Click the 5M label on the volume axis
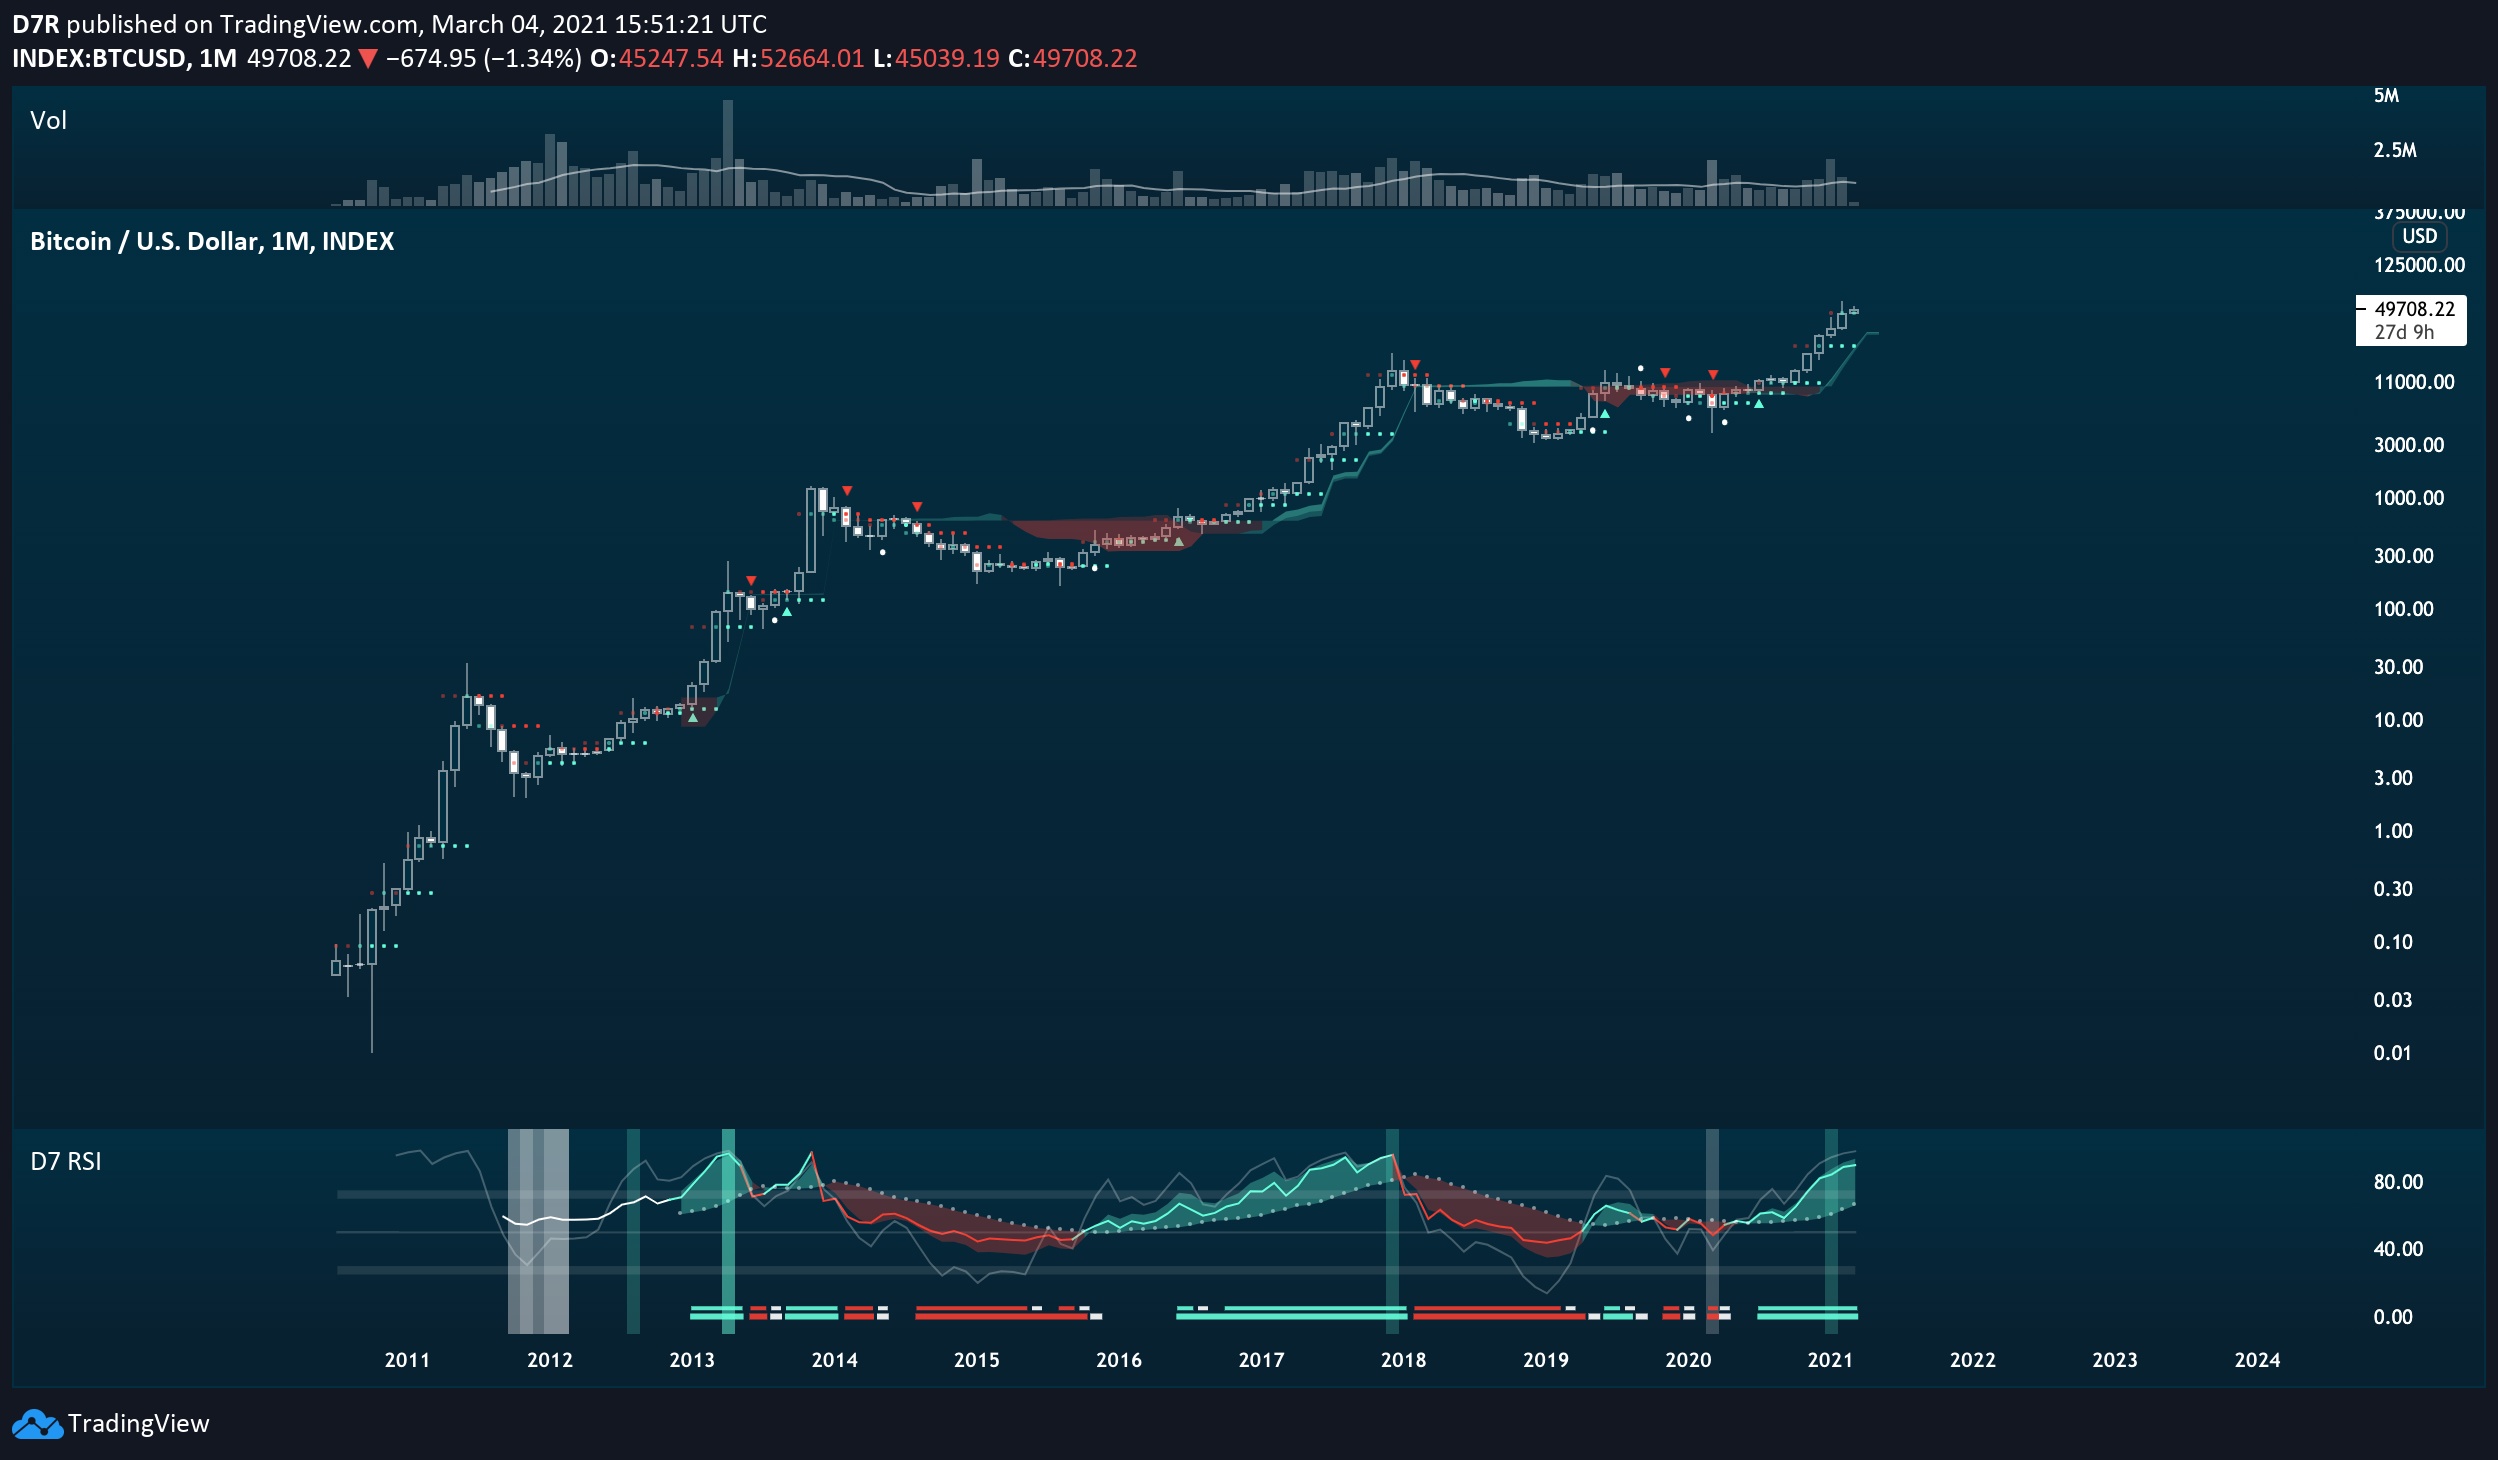 pos(2387,96)
